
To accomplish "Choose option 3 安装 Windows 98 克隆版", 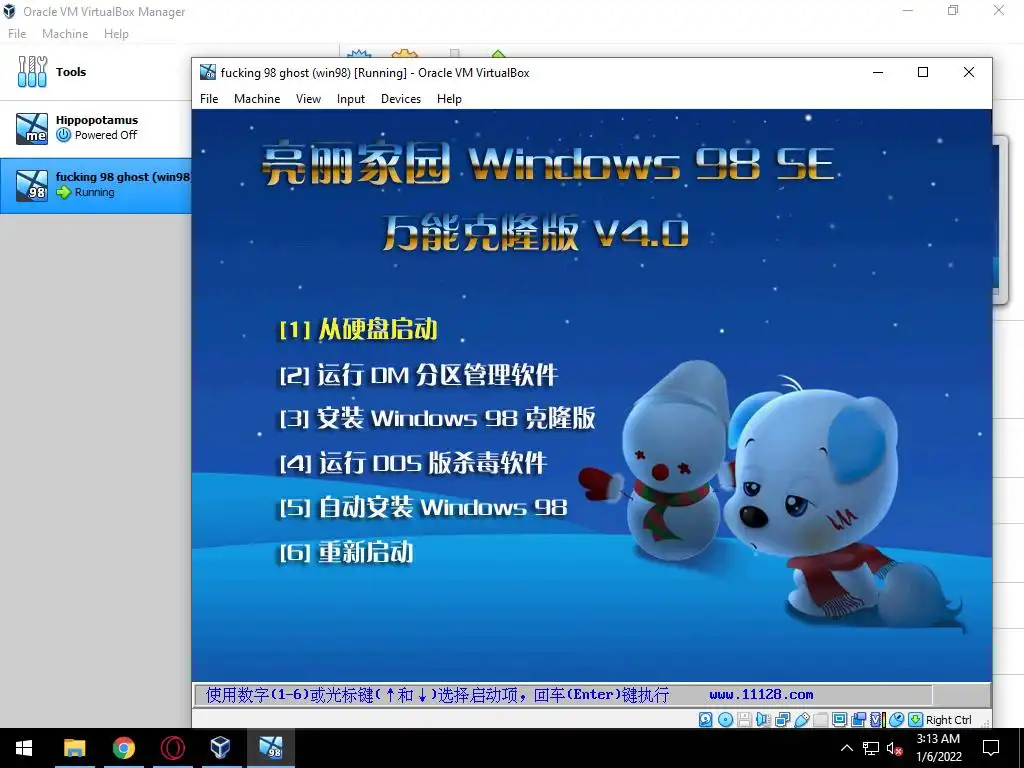I will 437,418.
